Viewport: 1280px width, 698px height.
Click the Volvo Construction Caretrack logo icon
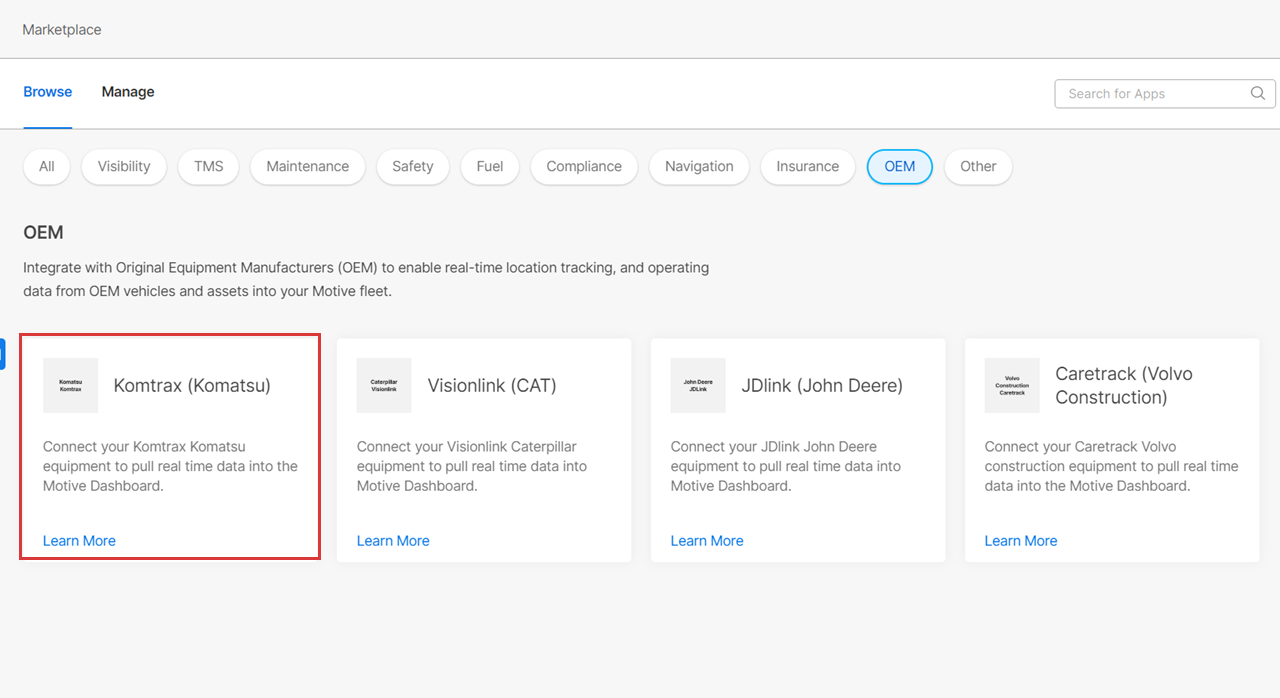point(1012,385)
